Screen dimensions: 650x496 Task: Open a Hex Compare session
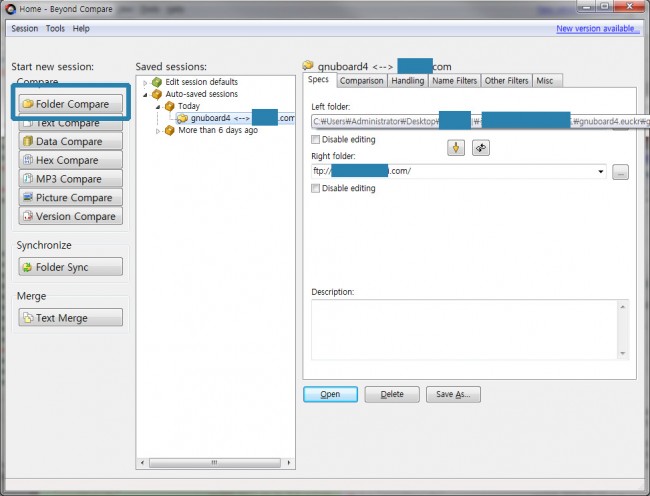[x=70, y=160]
